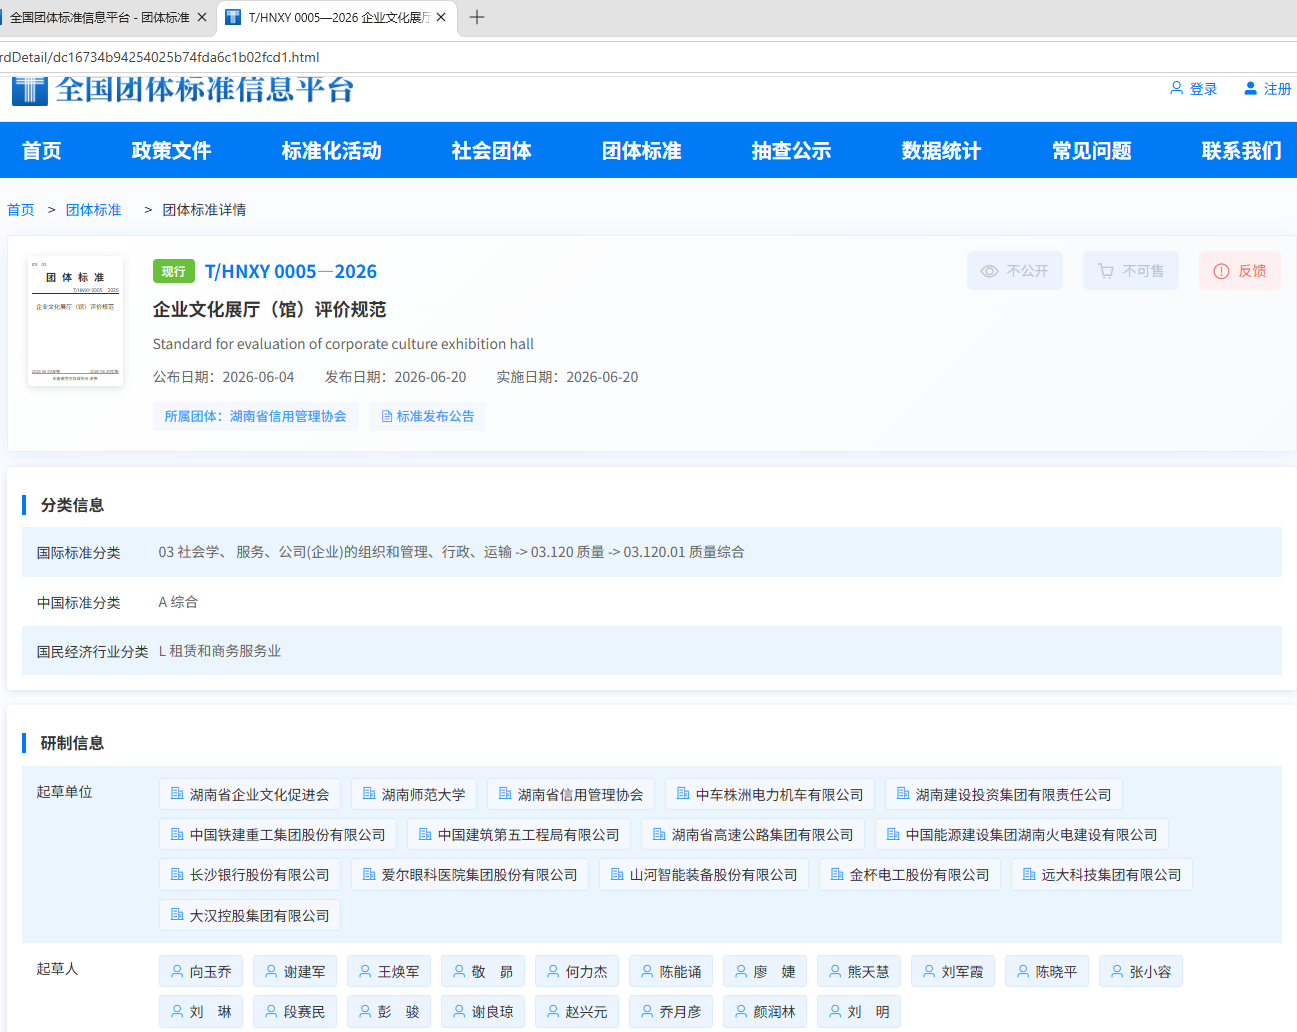Select the drafter tag 刘军霞
The width and height of the screenshot is (1297, 1032).
point(953,971)
